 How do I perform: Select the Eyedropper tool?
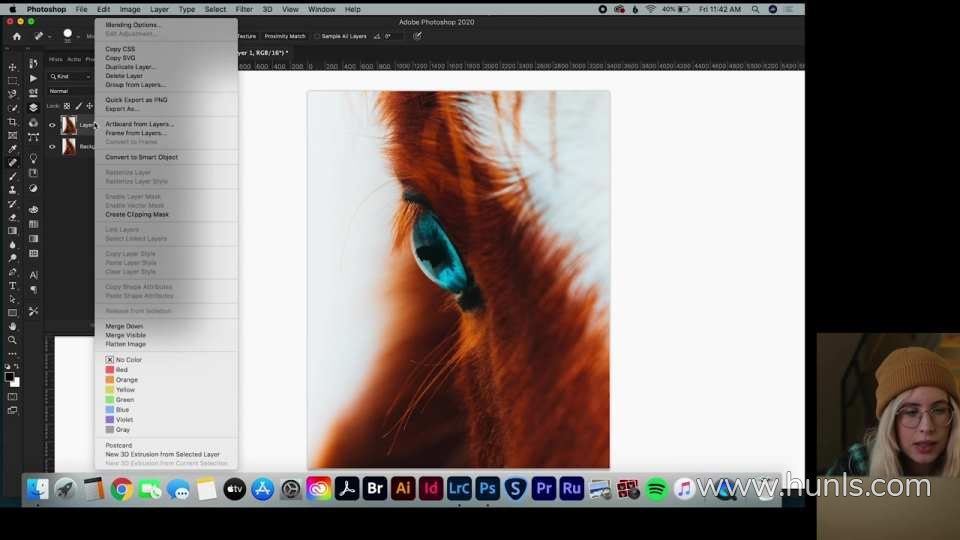coord(12,149)
